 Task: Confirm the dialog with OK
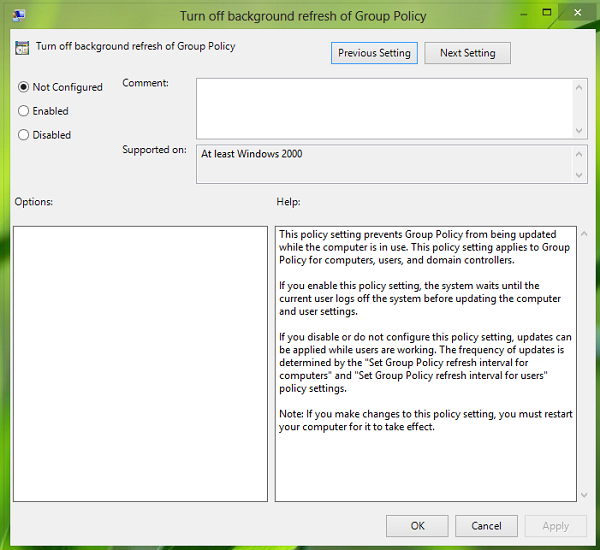[x=417, y=525]
